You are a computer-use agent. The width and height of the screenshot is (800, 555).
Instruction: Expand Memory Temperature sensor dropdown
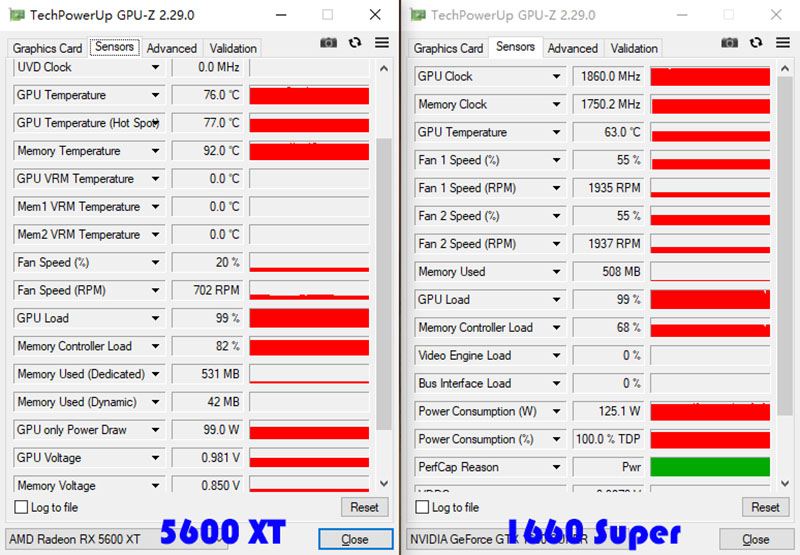[x=156, y=151]
